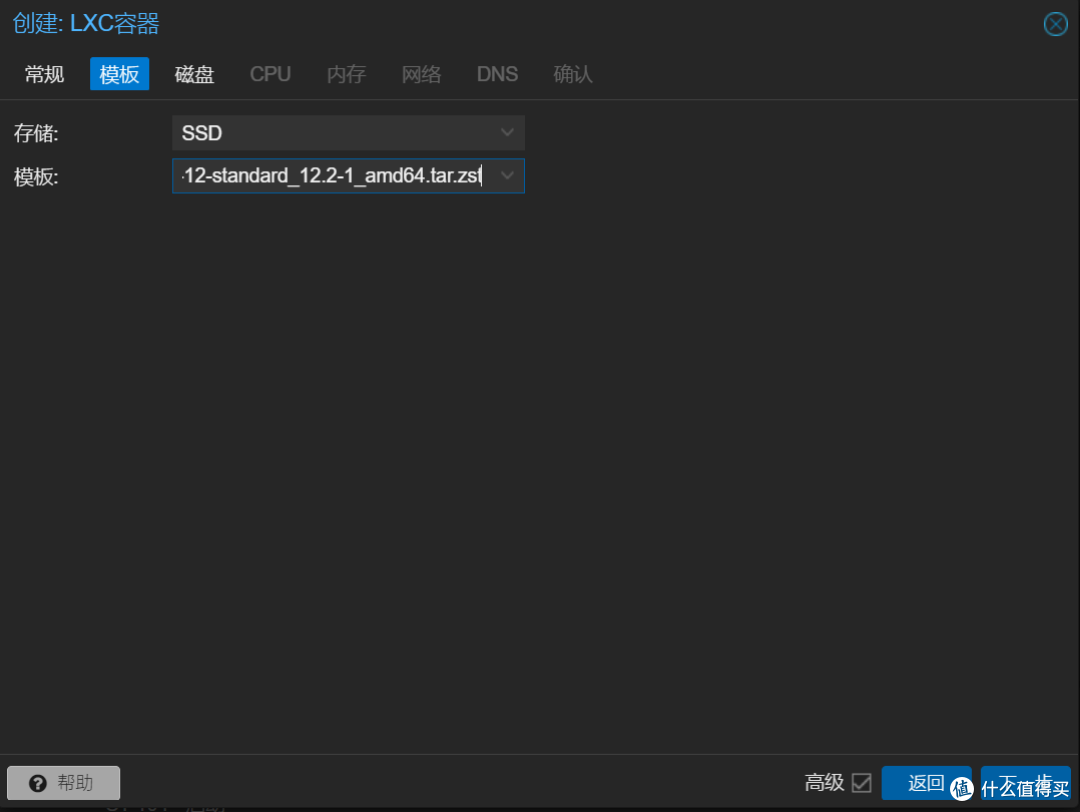Screen dimensions: 1080x812
Task: Close the dialog with the circular X icon
Action: (1056, 24)
